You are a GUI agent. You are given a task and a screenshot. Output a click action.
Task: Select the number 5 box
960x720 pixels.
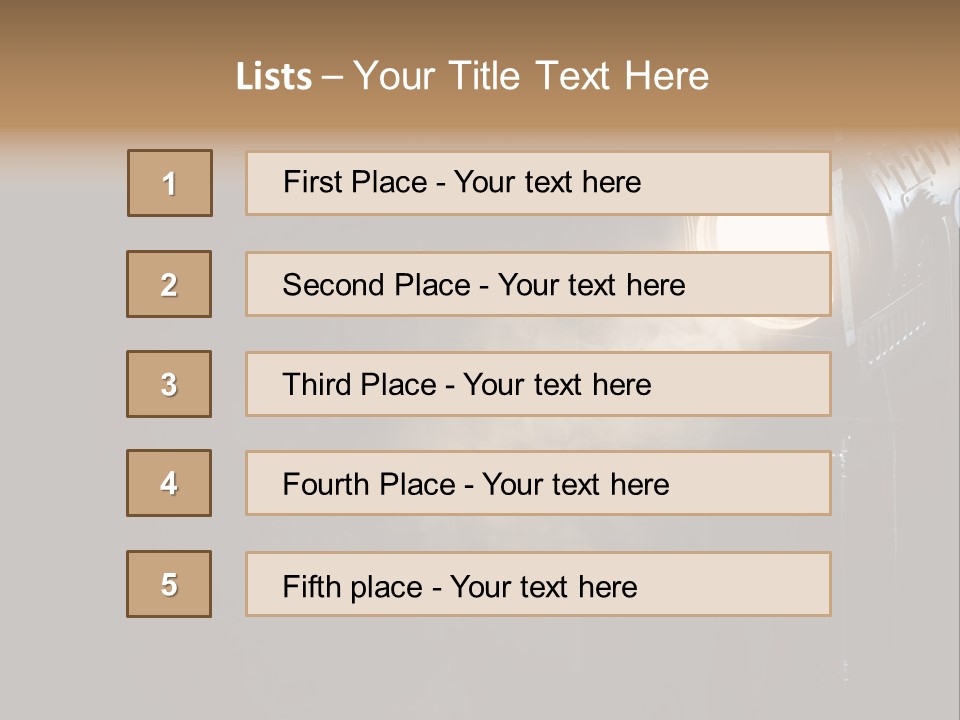(169, 584)
